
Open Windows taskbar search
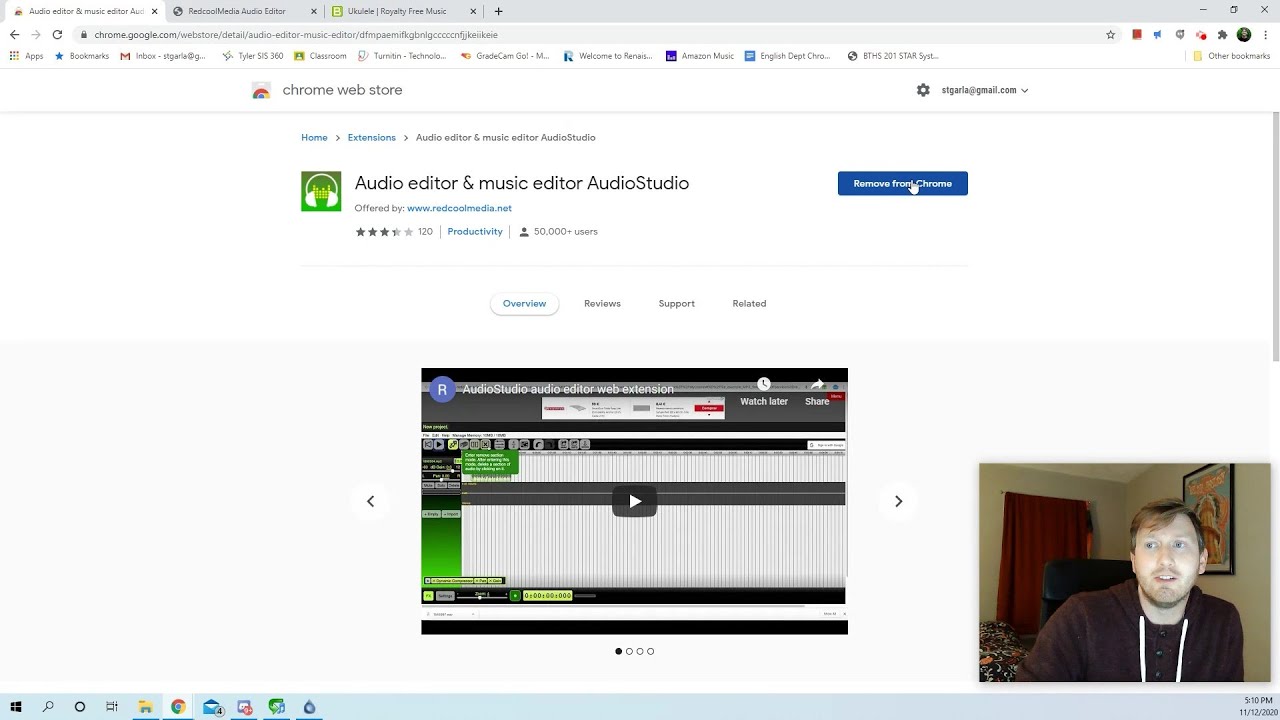(47, 707)
